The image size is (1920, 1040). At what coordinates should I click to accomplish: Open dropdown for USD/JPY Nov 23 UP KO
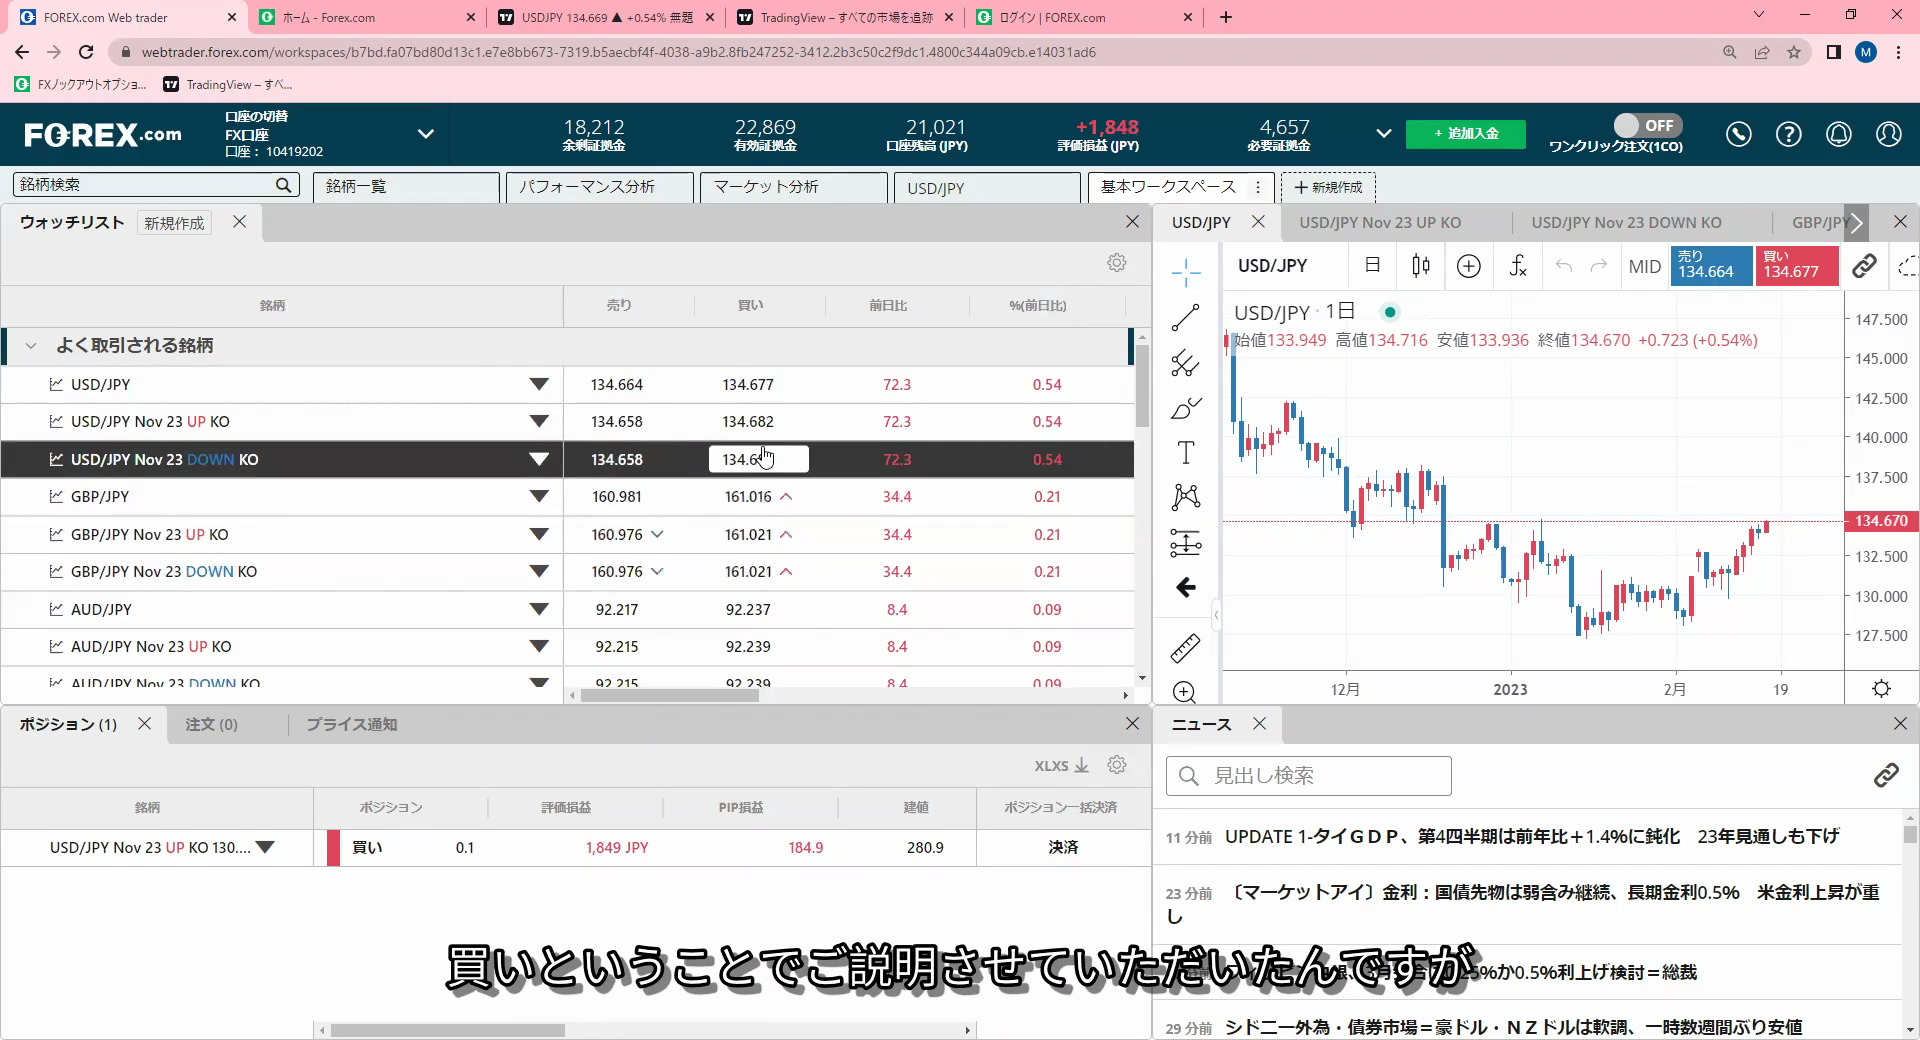[539, 422]
